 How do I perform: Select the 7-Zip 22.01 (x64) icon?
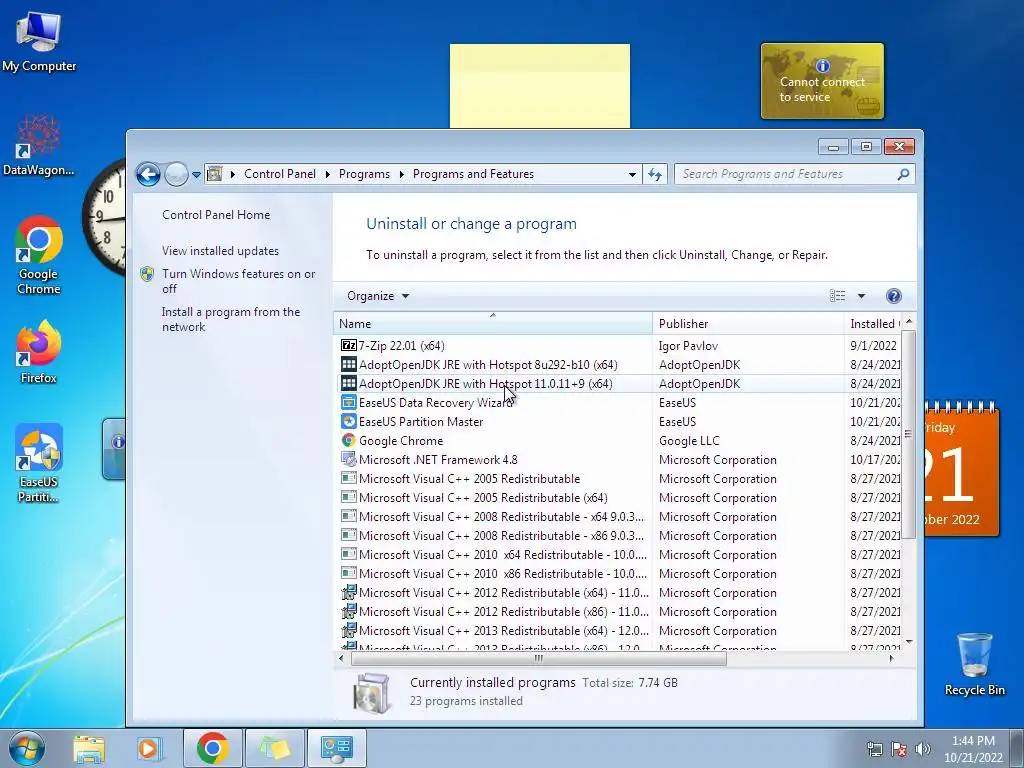click(x=349, y=345)
